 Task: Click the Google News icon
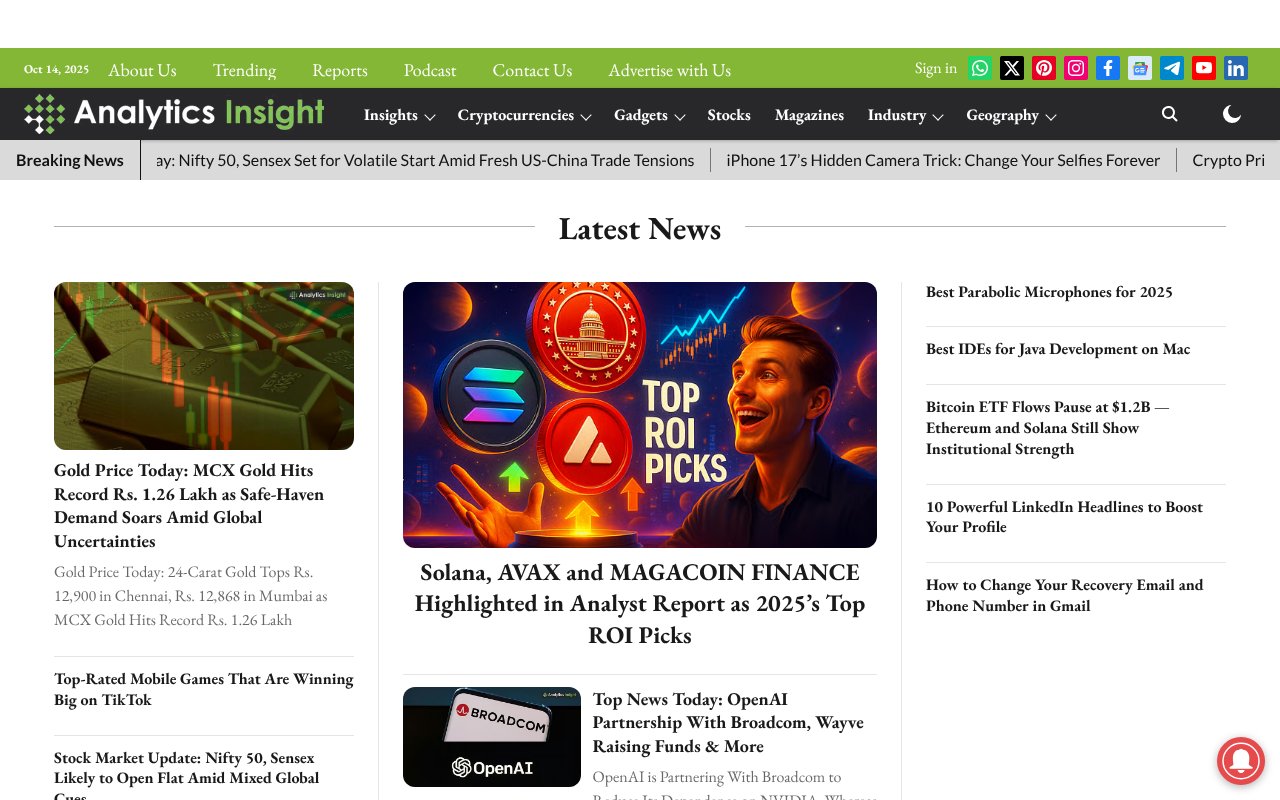(1140, 68)
